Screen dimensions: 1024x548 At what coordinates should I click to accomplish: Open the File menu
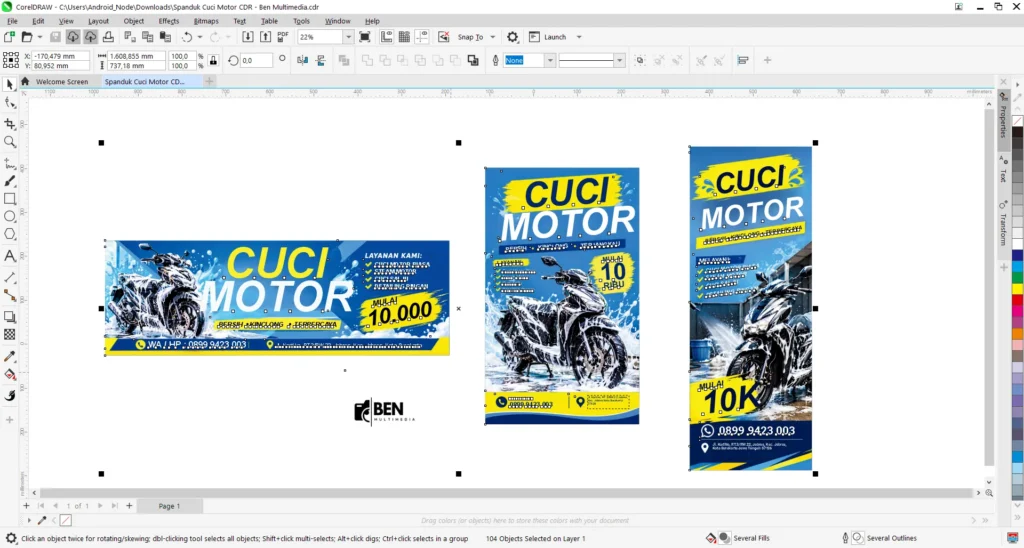pyautogui.click(x=12, y=21)
